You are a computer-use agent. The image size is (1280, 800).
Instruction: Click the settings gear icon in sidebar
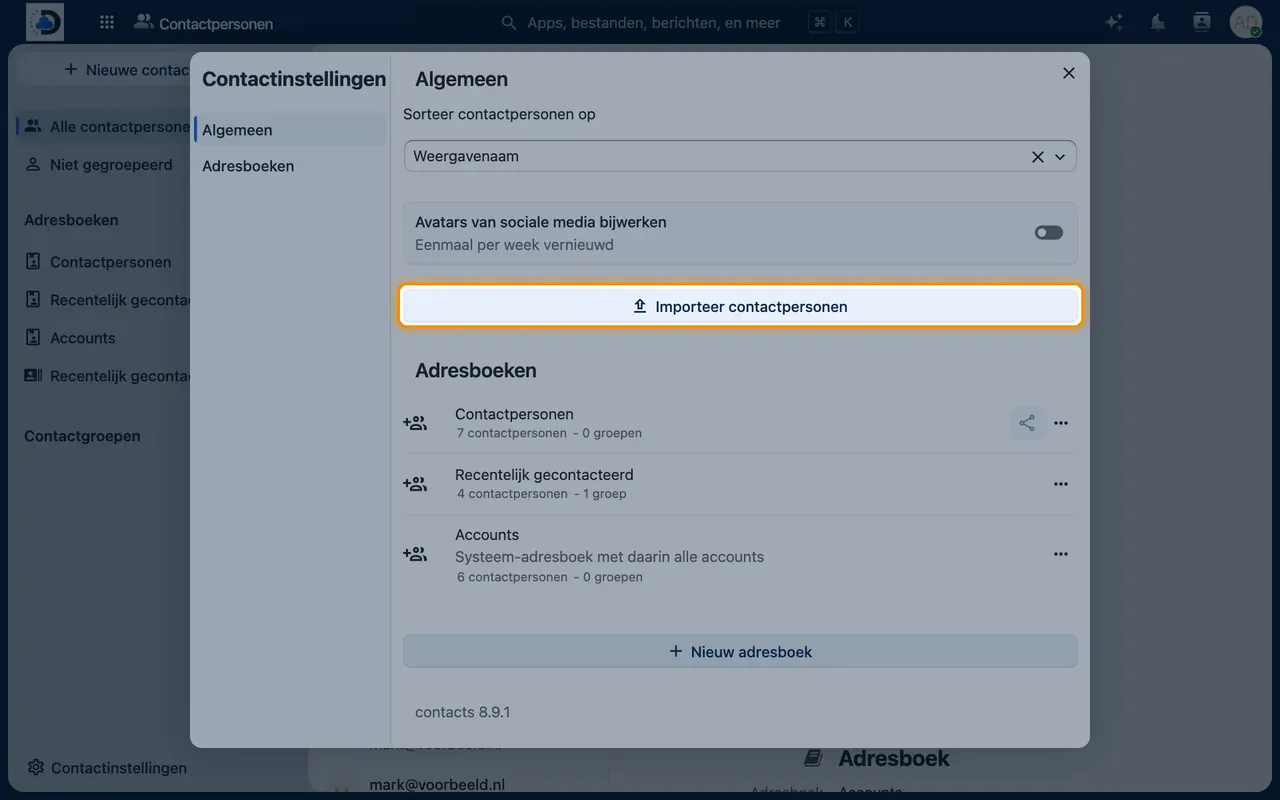pos(36,767)
